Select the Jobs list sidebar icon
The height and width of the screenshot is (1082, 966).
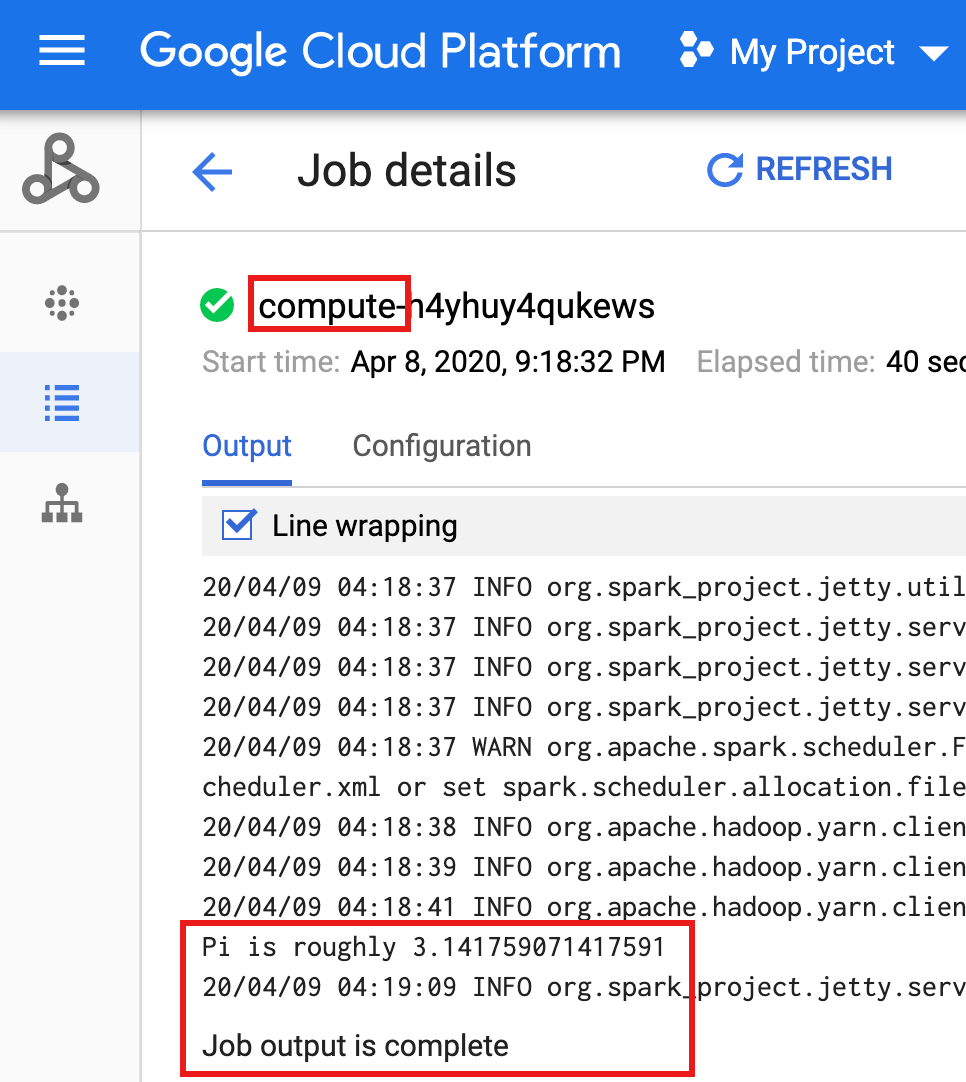[62, 402]
